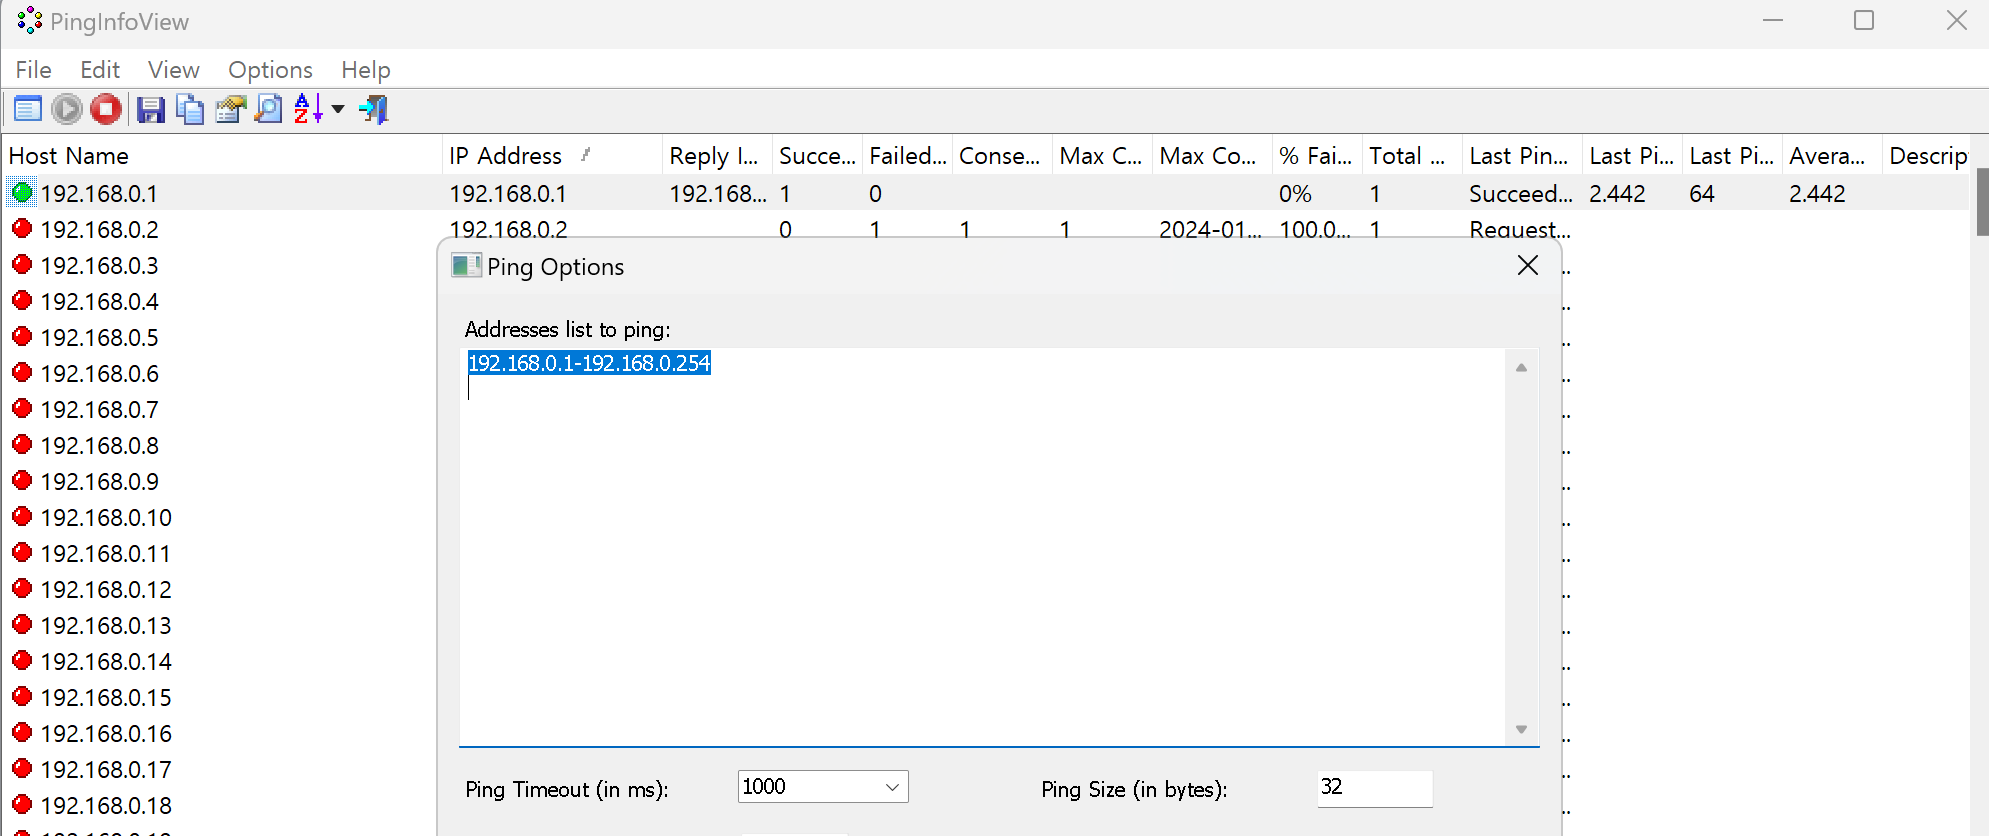Click the Succeed... status cell in first row
The height and width of the screenshot is (836, 1989).
coord(1521,193)
